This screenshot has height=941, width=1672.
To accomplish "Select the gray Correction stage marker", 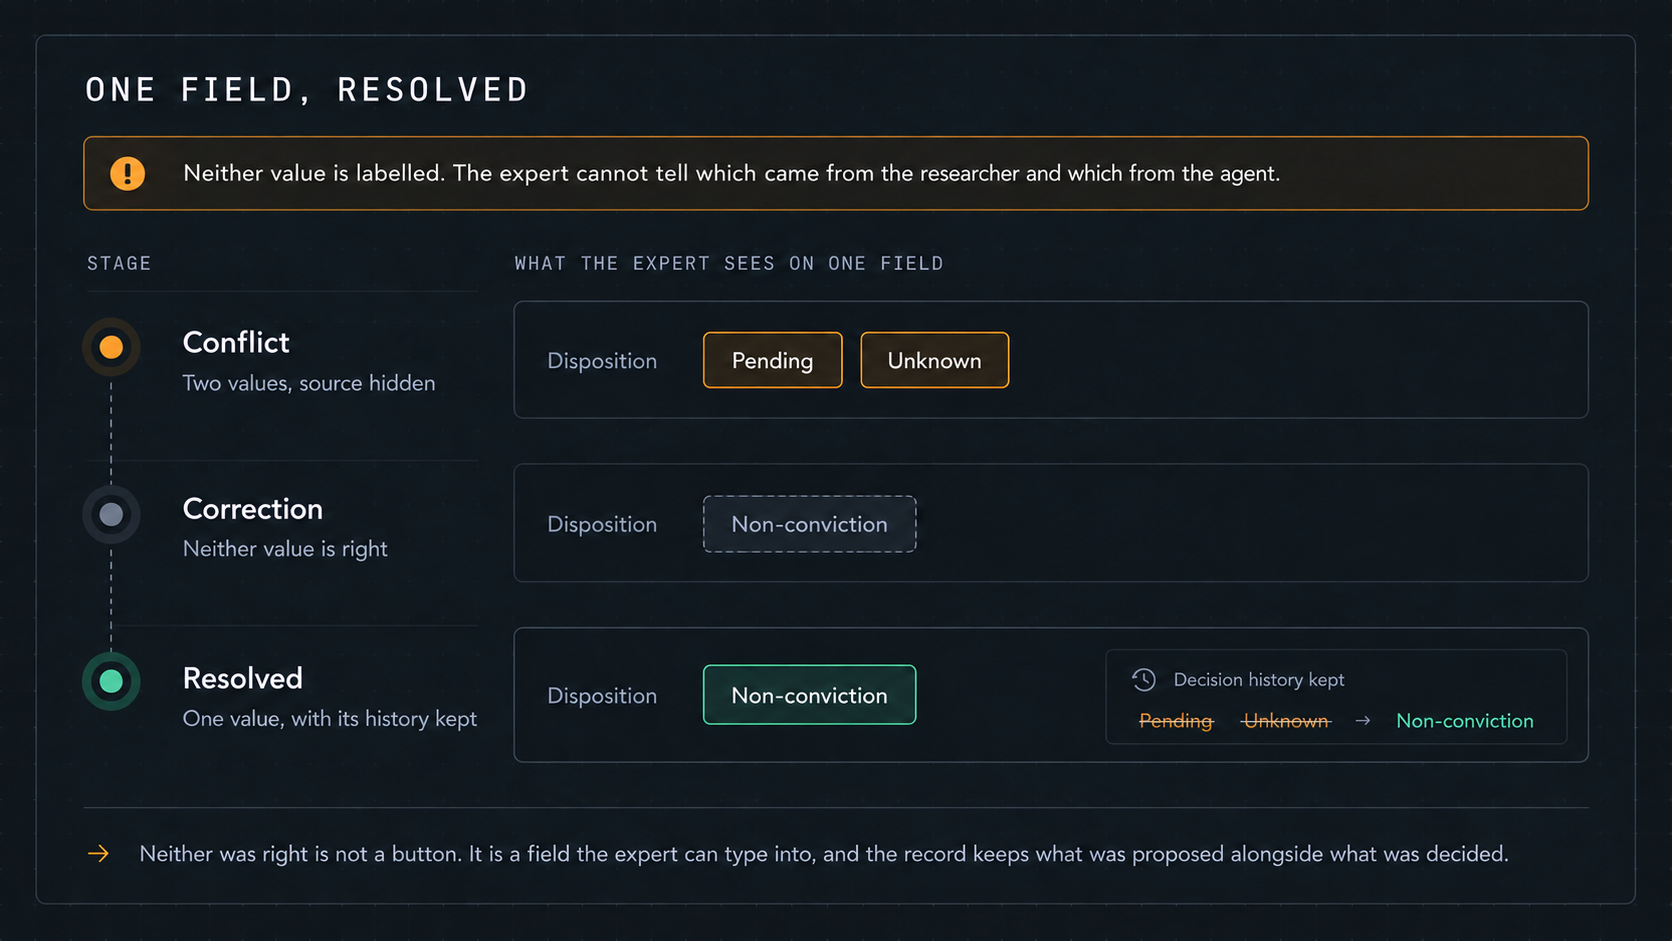I will 111,514.
